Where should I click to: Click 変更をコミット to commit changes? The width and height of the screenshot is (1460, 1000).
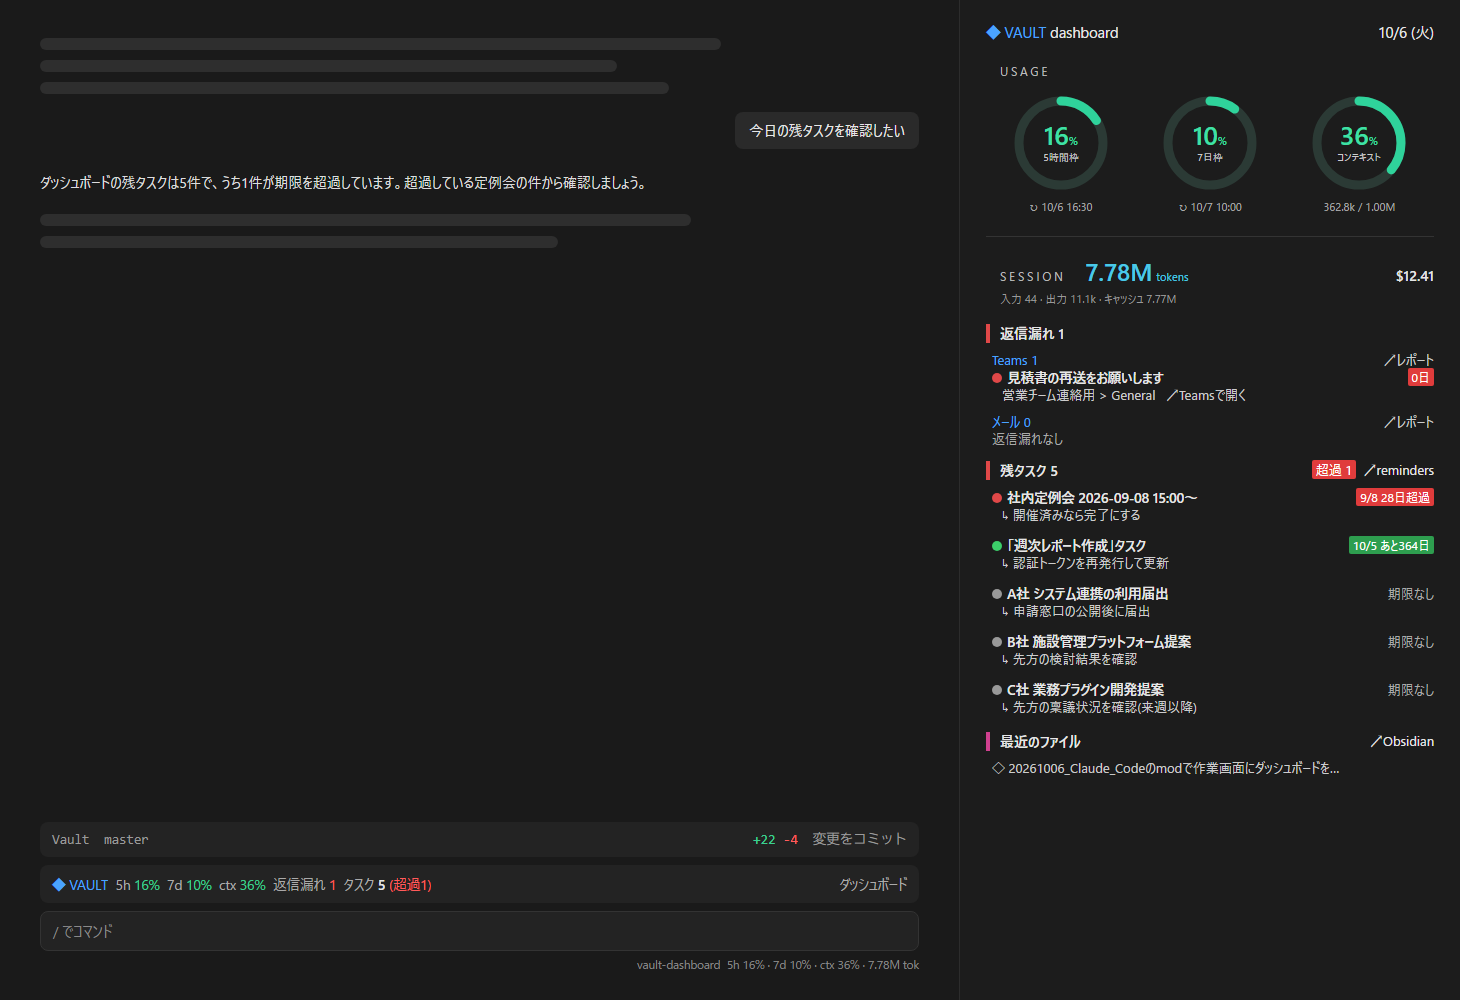[x=859, y=839]
